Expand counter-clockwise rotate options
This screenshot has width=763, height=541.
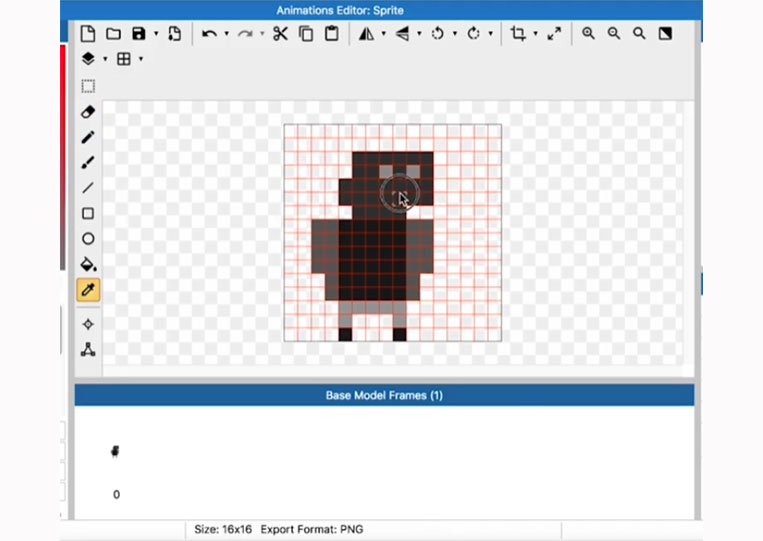(454, 34)
